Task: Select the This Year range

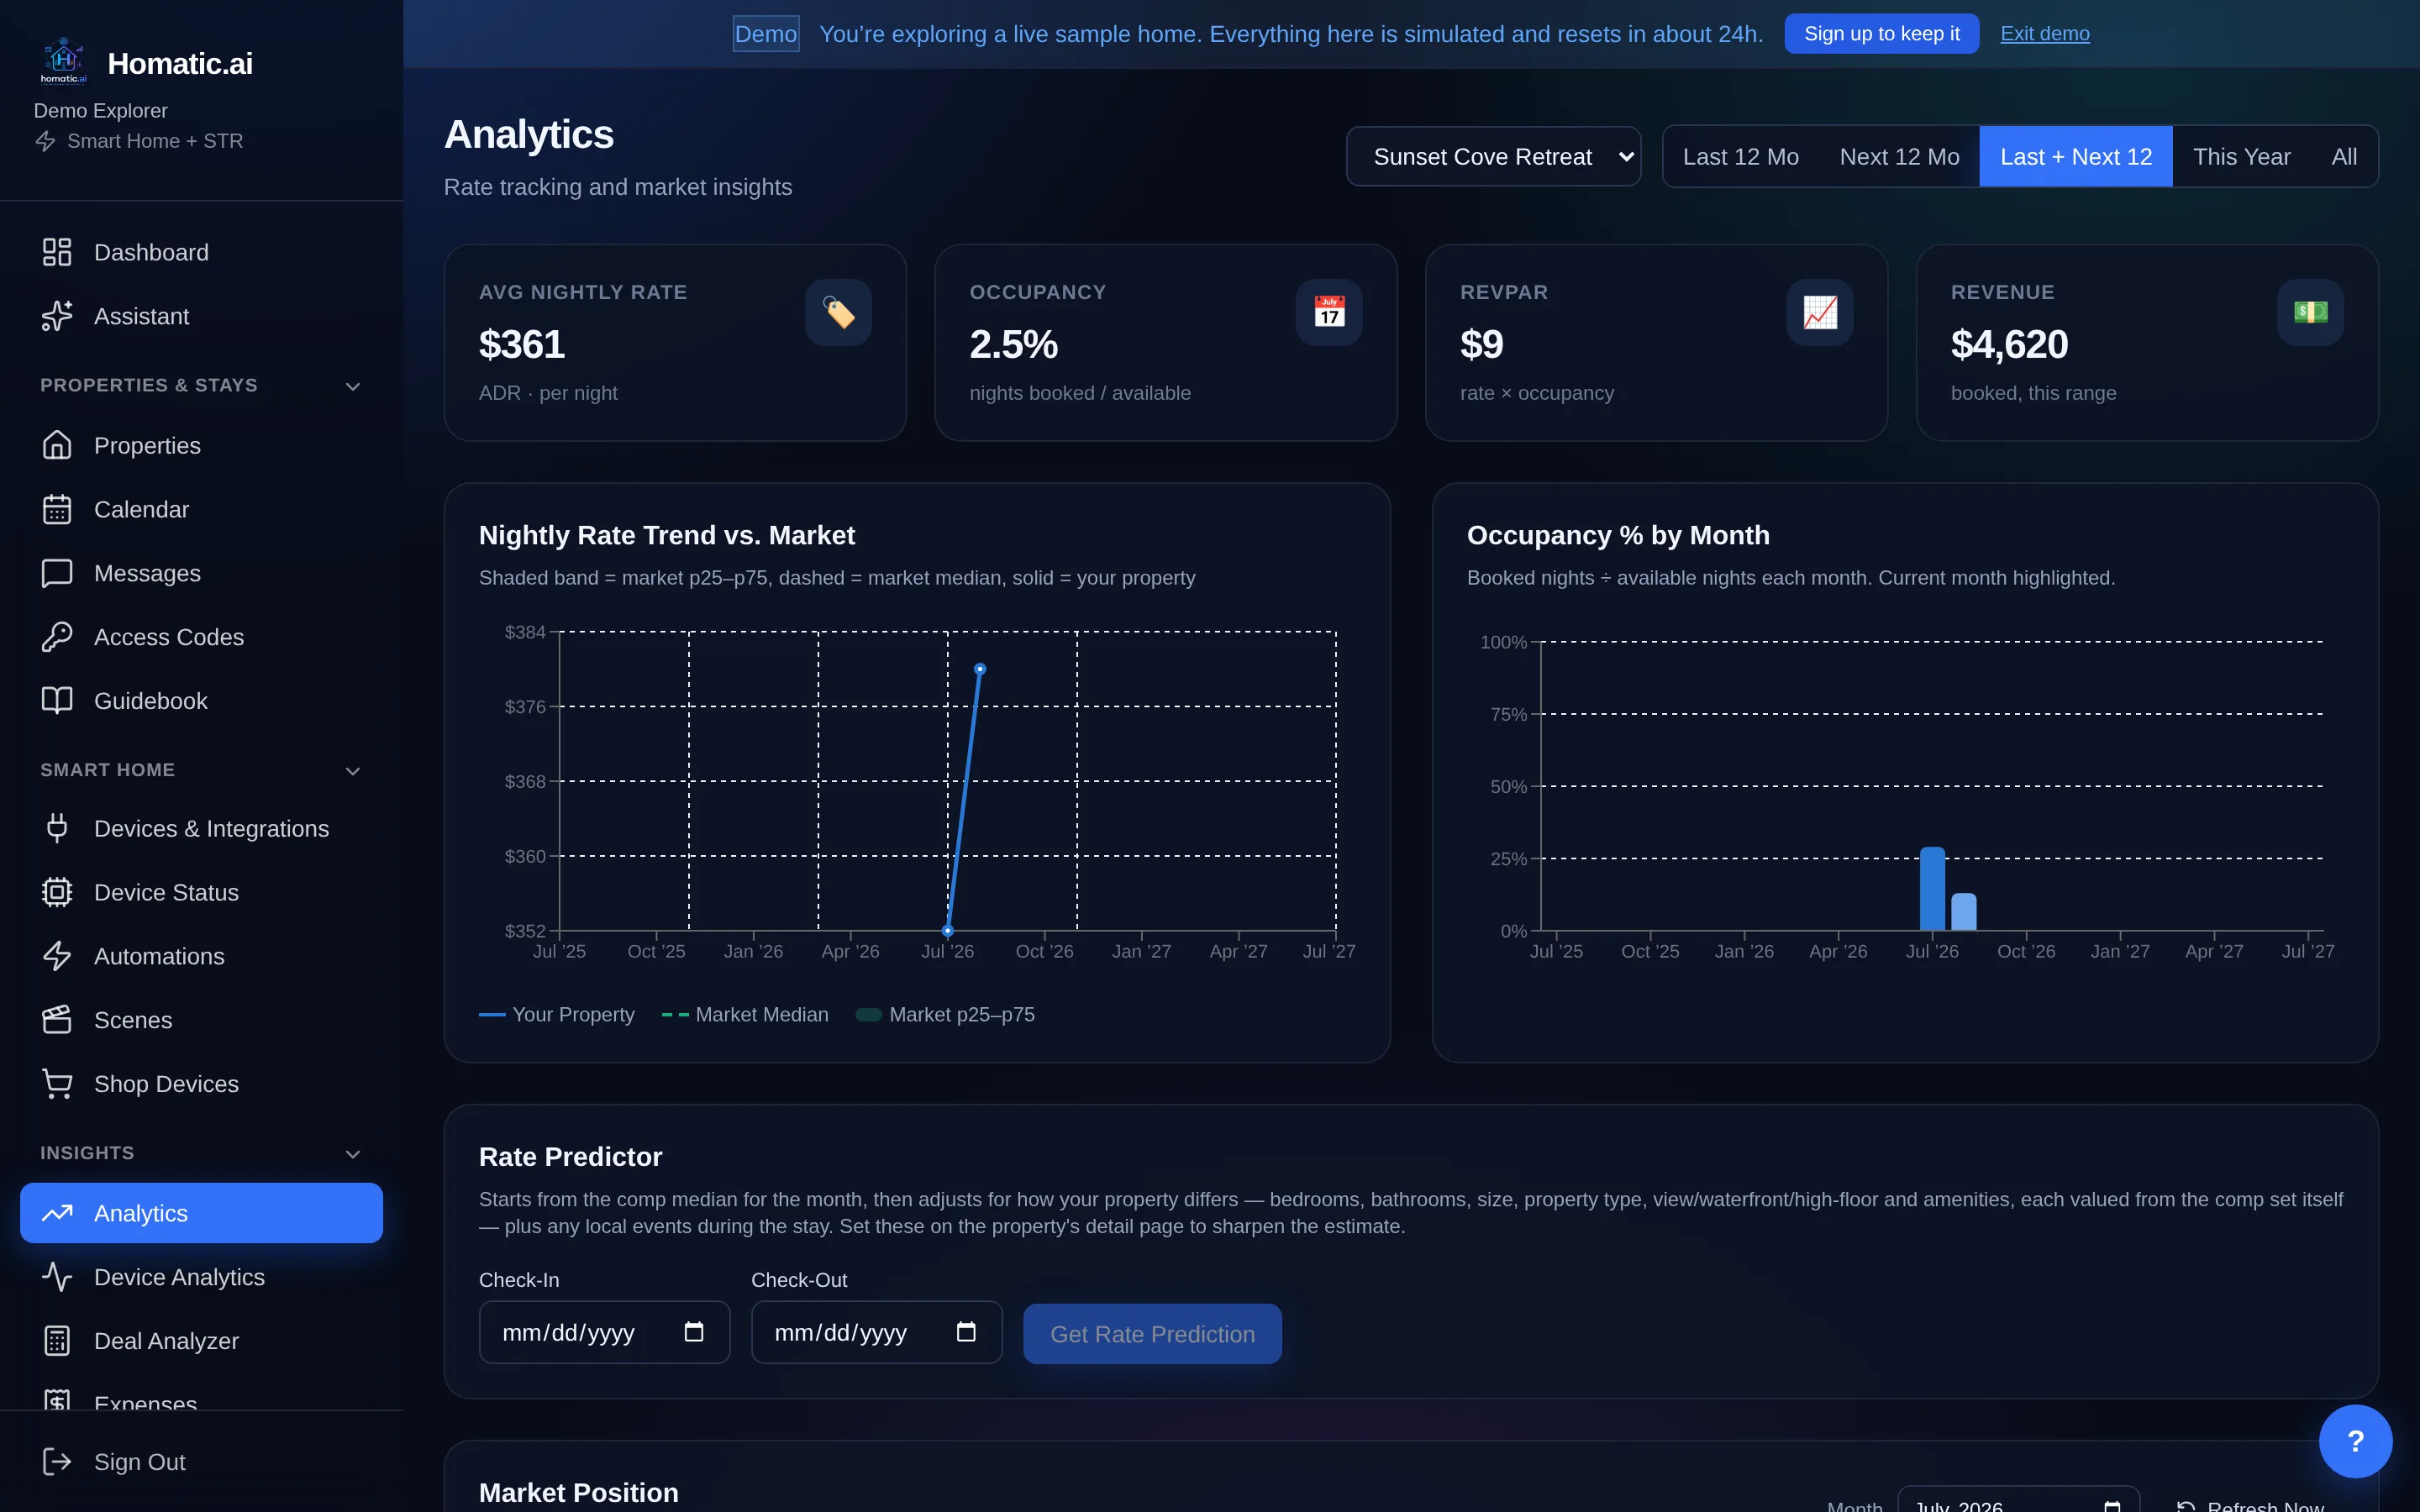Action: 2241,156
